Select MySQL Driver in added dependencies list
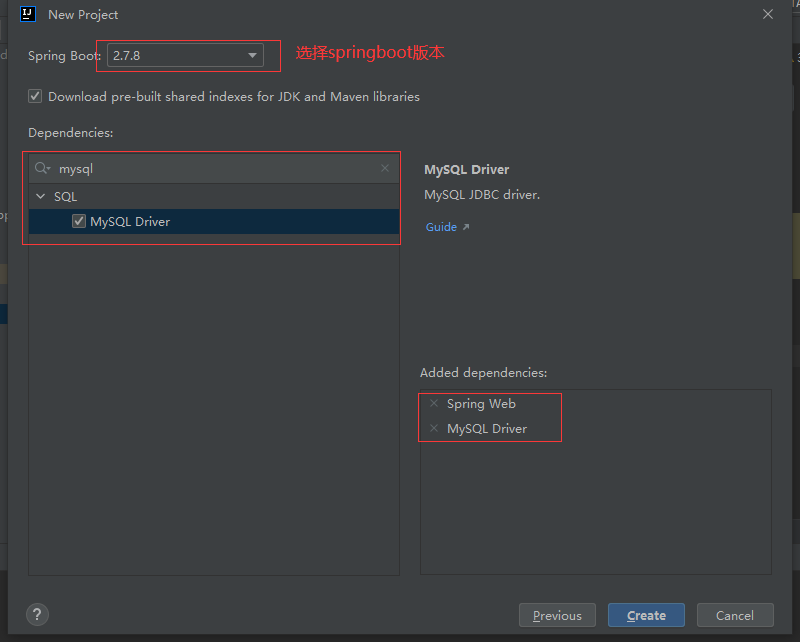 487,428
